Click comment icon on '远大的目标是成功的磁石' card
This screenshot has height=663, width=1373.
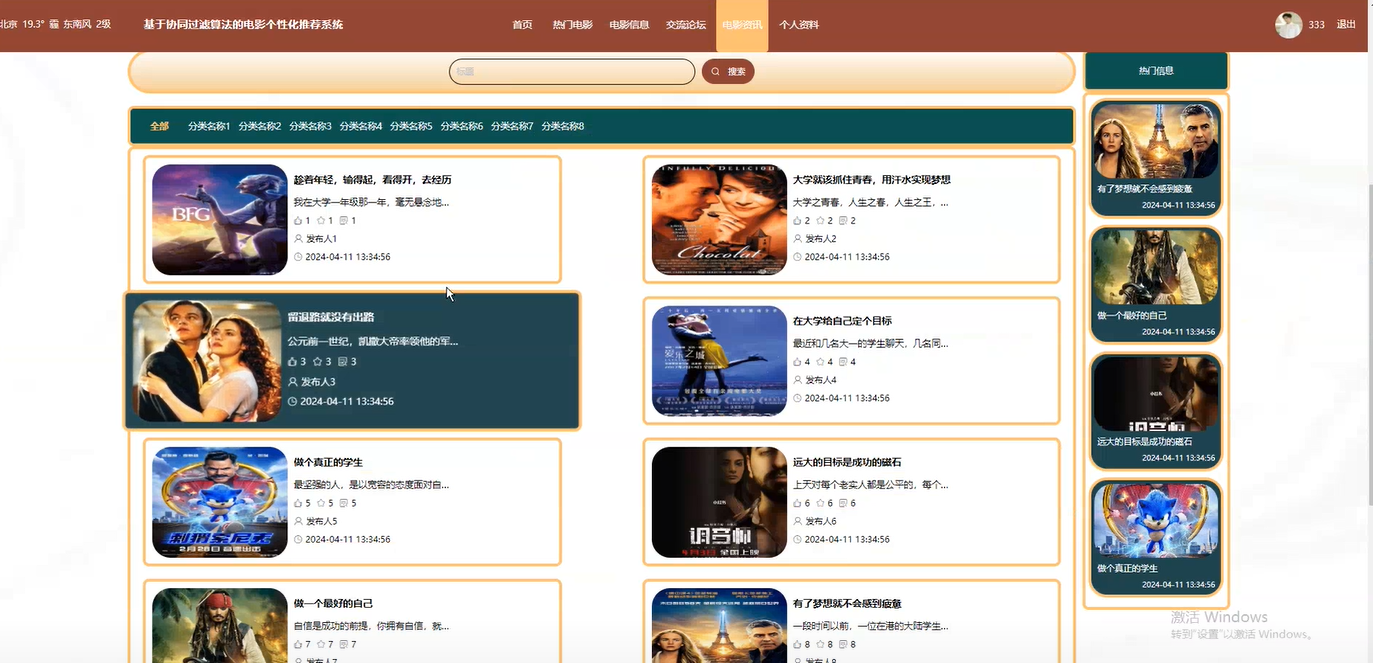tap(843, 503)
